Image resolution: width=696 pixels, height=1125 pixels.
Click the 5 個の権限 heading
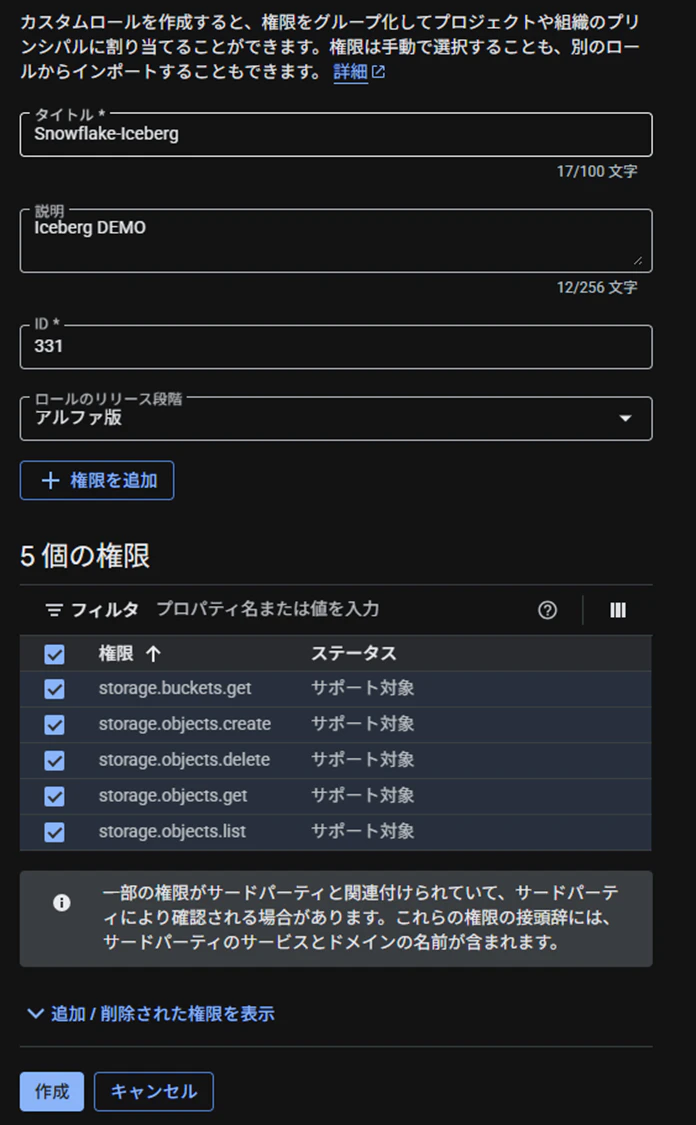click(85, 556)
